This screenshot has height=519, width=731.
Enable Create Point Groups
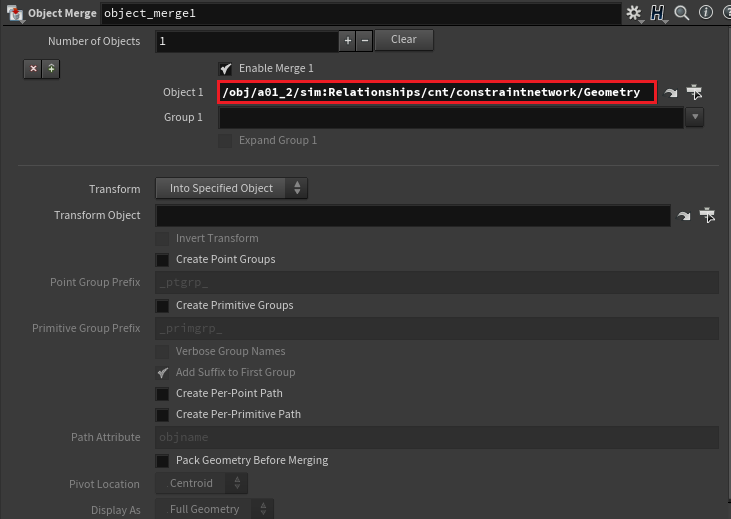click(162, 259)
